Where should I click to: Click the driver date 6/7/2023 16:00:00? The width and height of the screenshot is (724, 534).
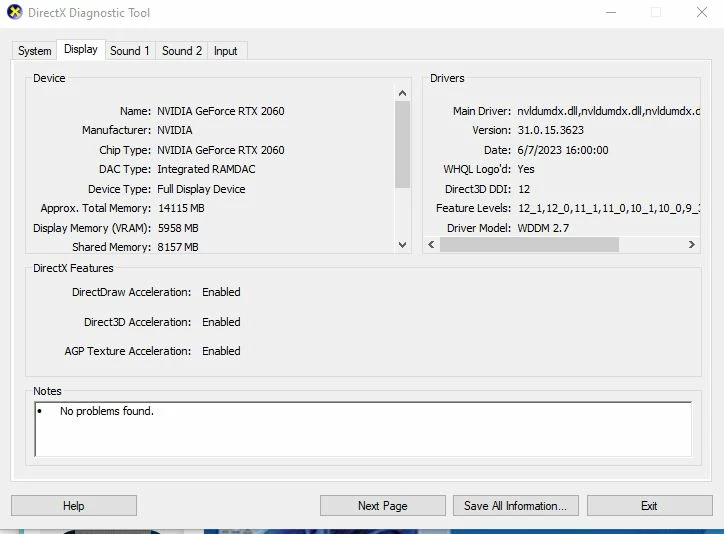(563, 150)
